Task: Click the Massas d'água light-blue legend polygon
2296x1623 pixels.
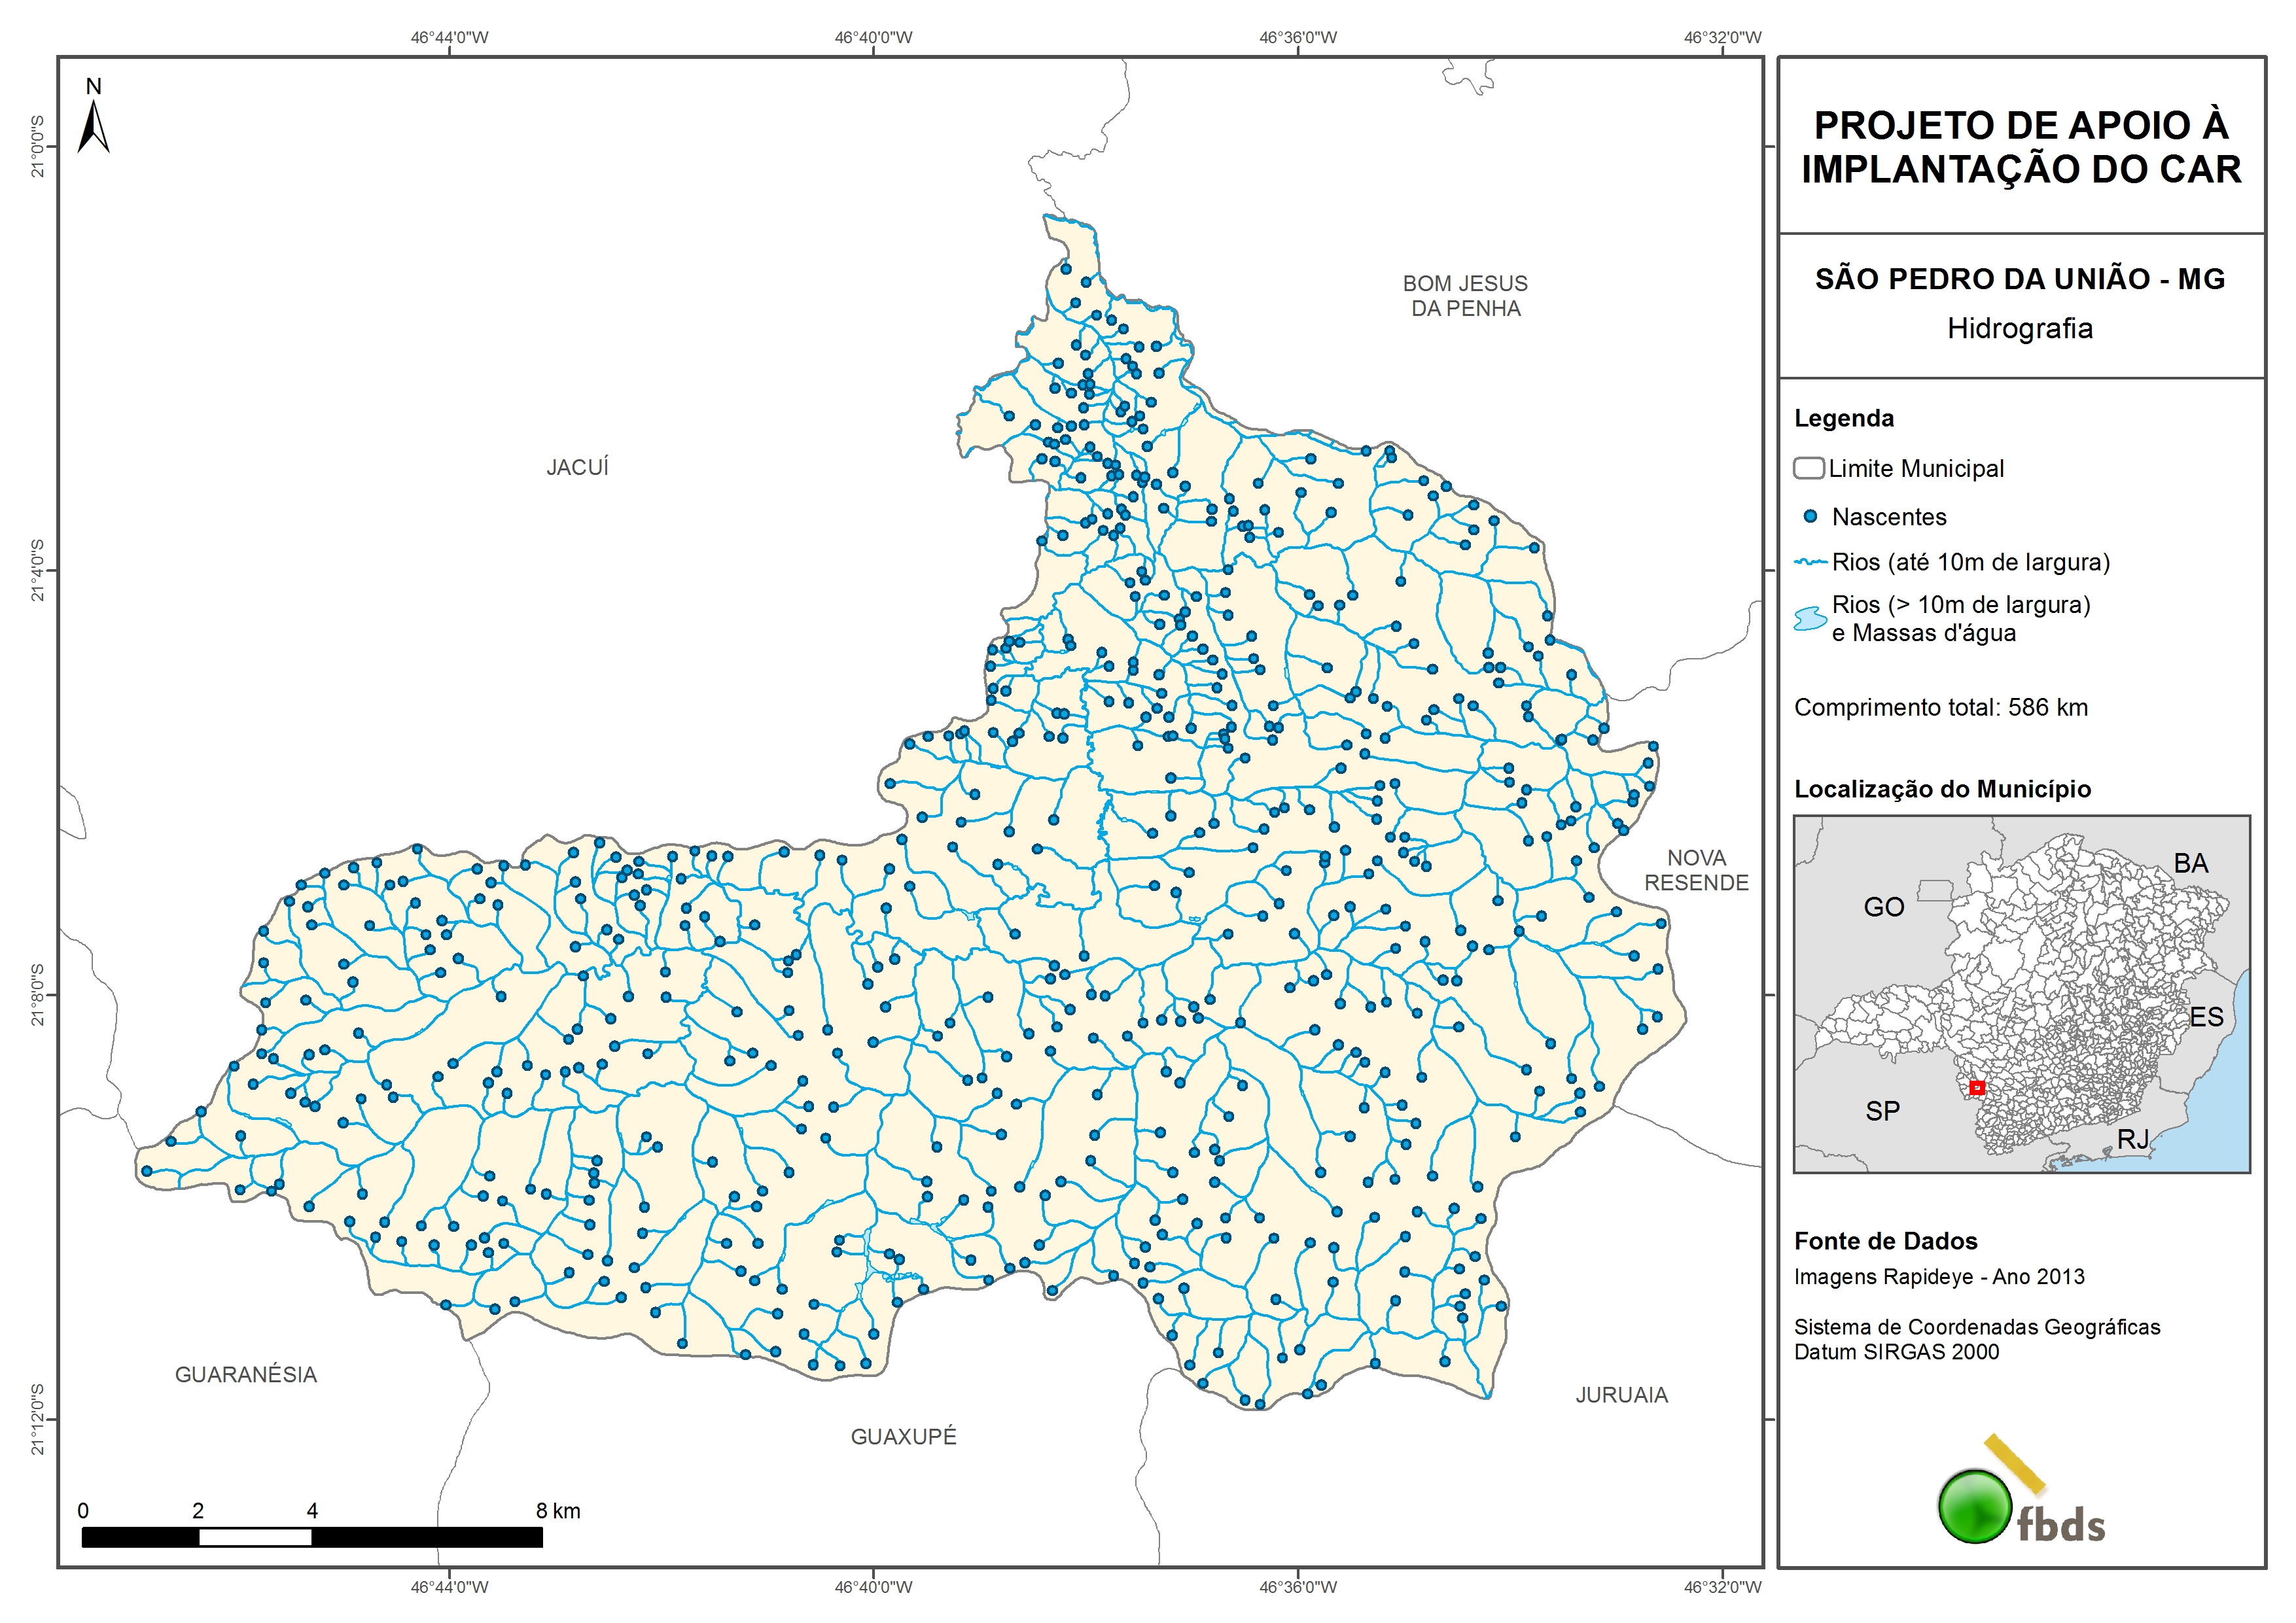Action: click(1810, 619)
